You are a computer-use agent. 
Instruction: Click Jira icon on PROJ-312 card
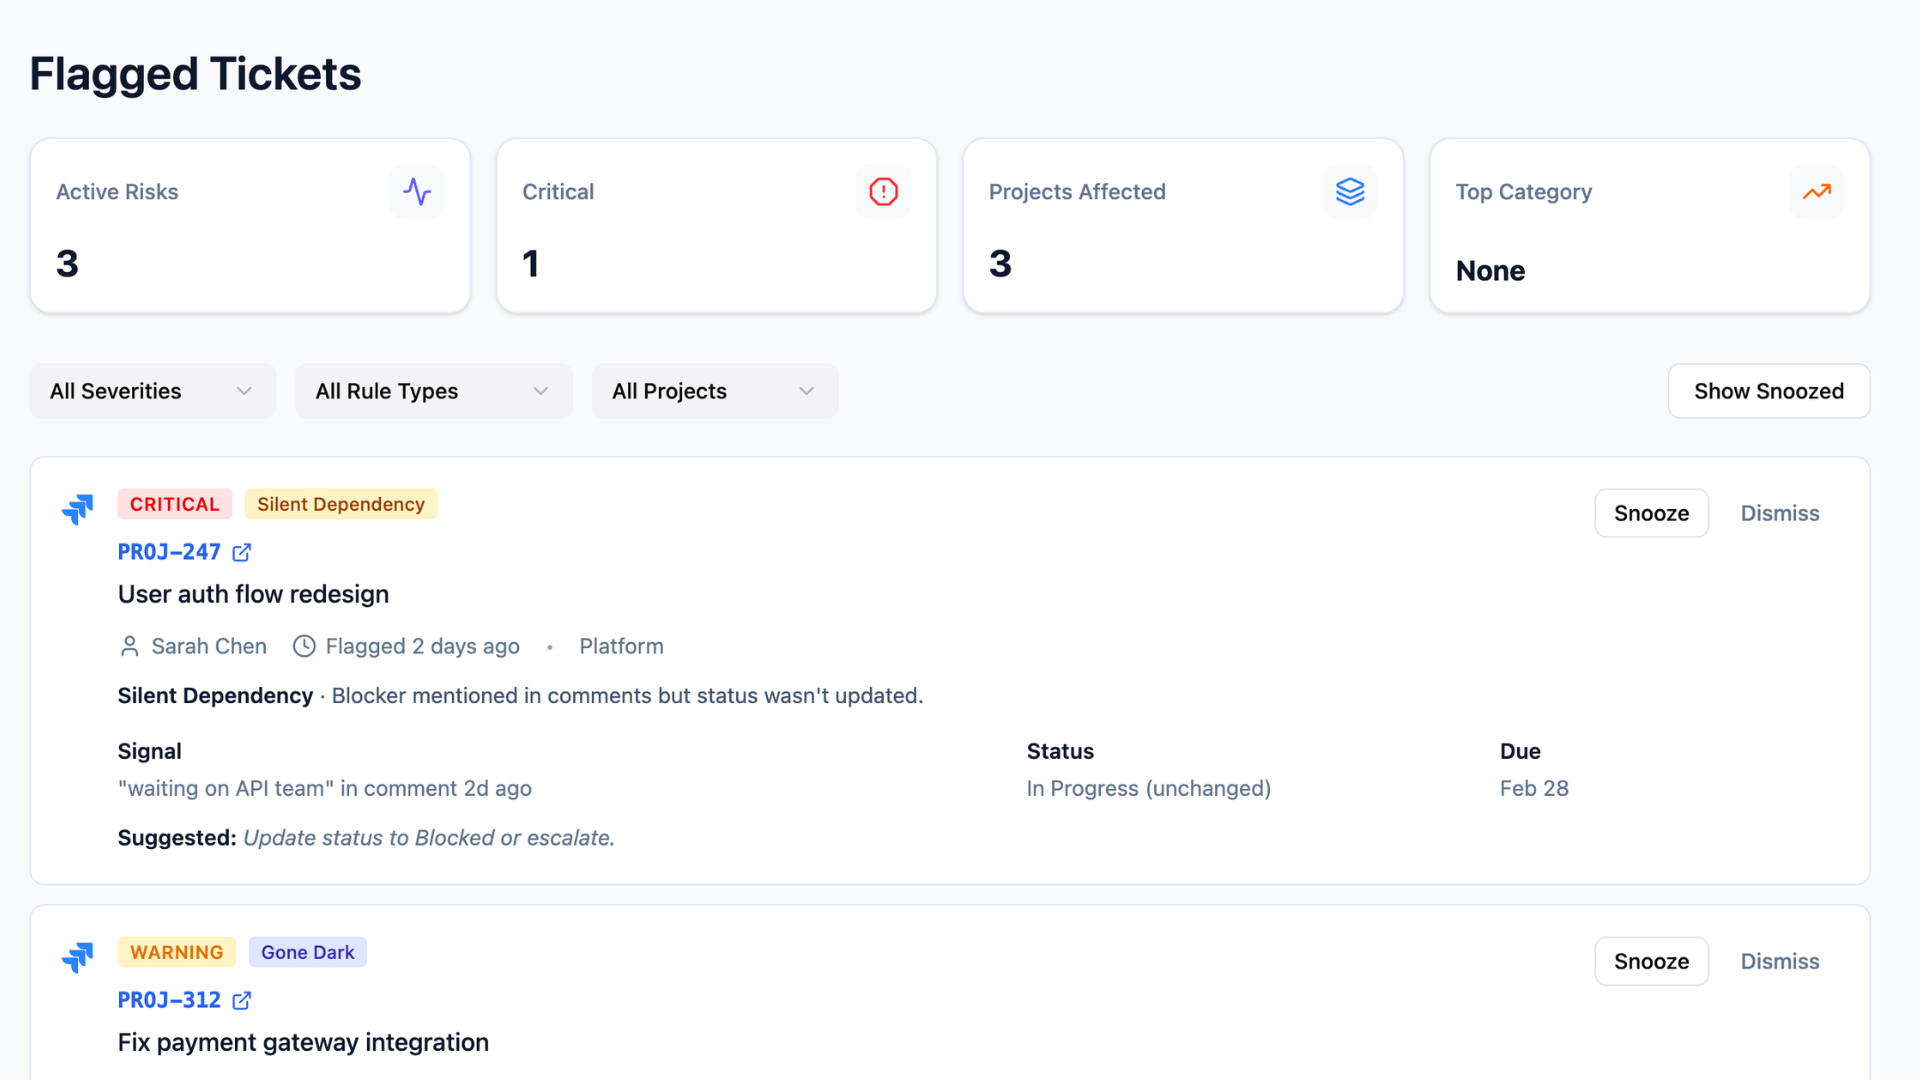click(77, 957)
